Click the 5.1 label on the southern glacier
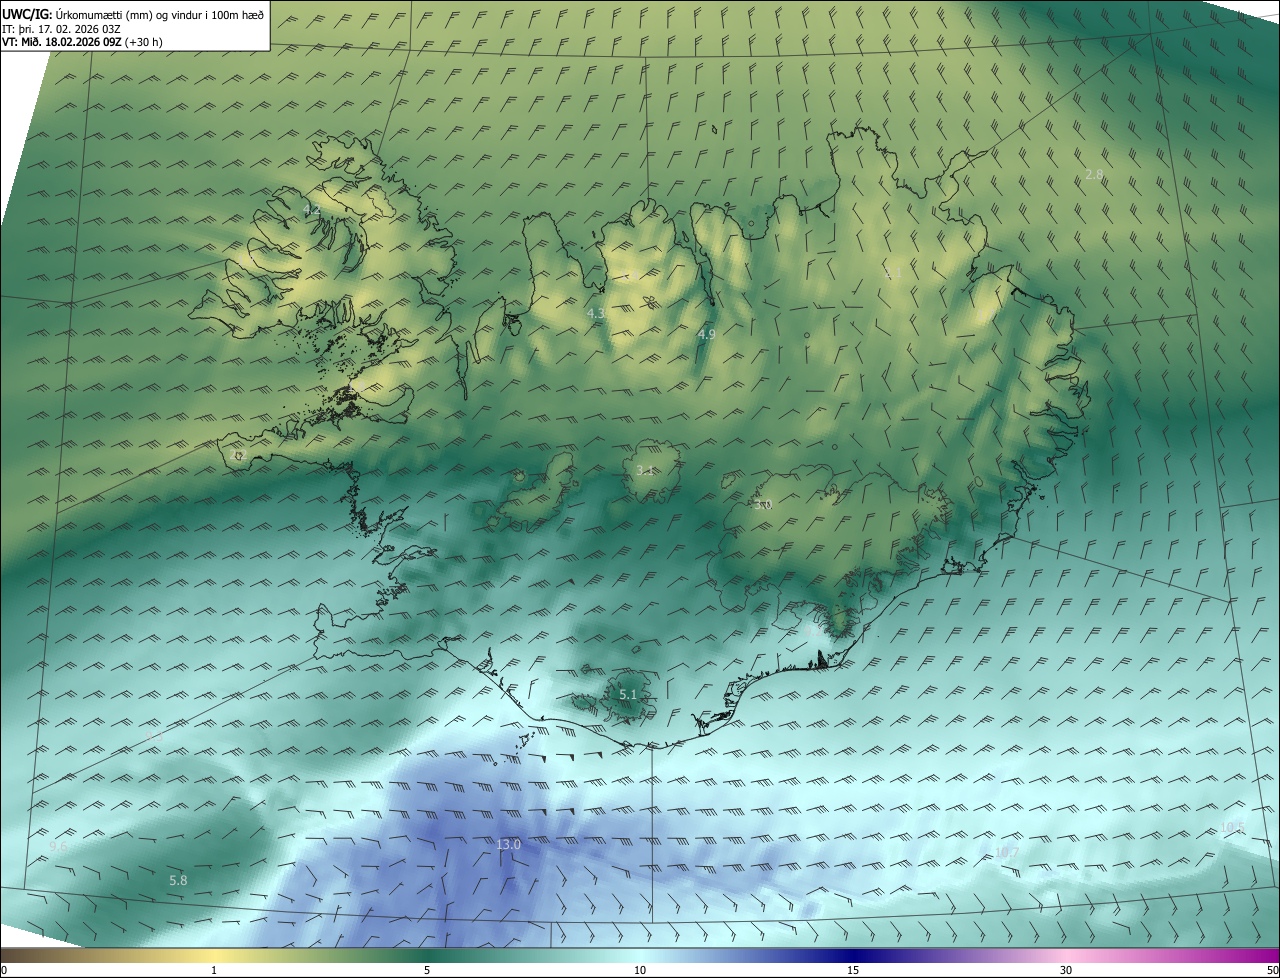The height and width of the screenshot is (978, 1280). pos(628,694)
